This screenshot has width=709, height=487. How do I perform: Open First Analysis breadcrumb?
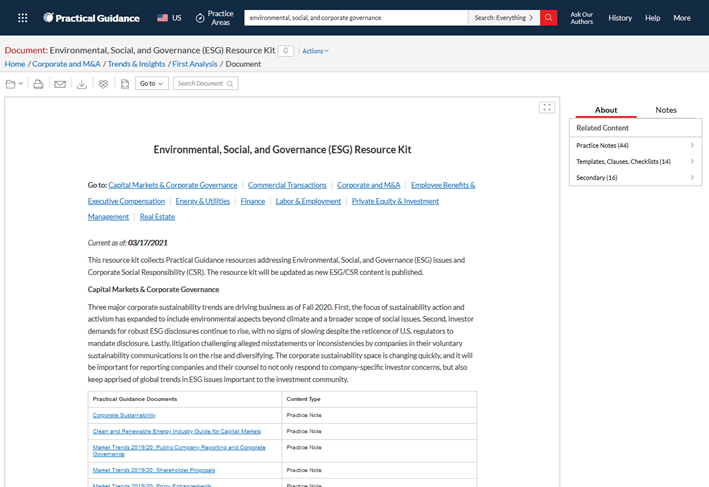pyautogui.click(x=195, y=64)
